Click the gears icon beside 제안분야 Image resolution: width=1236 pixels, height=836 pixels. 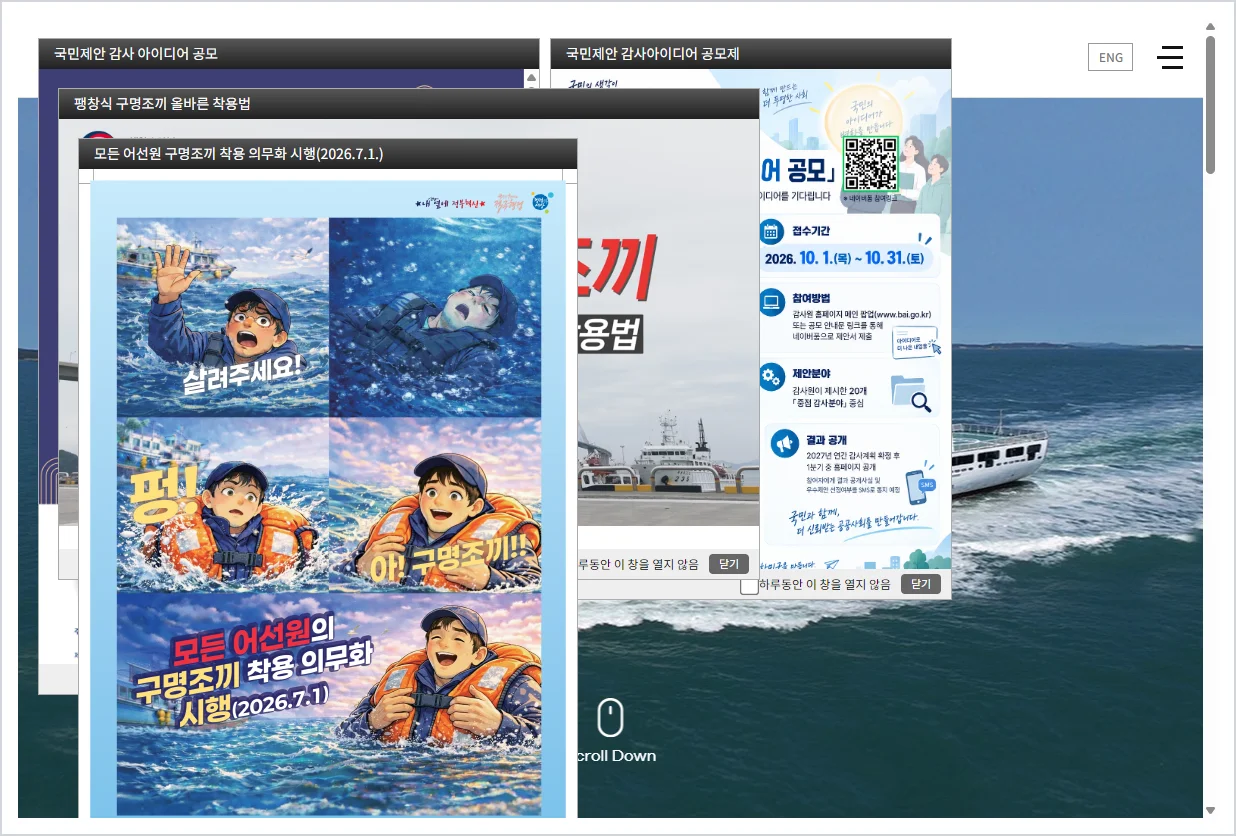(x=771, y=377)
